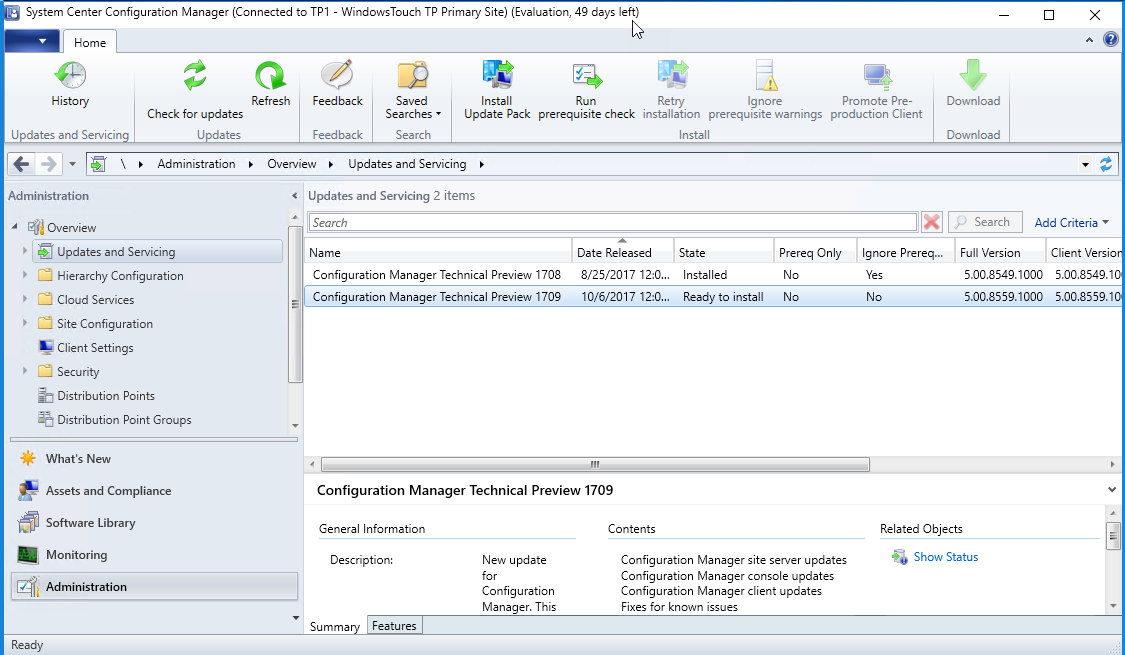The image size is (1125, 655).
Task: Click the navigation tree vertical scrollbar
Action: [x=295, y=304]
